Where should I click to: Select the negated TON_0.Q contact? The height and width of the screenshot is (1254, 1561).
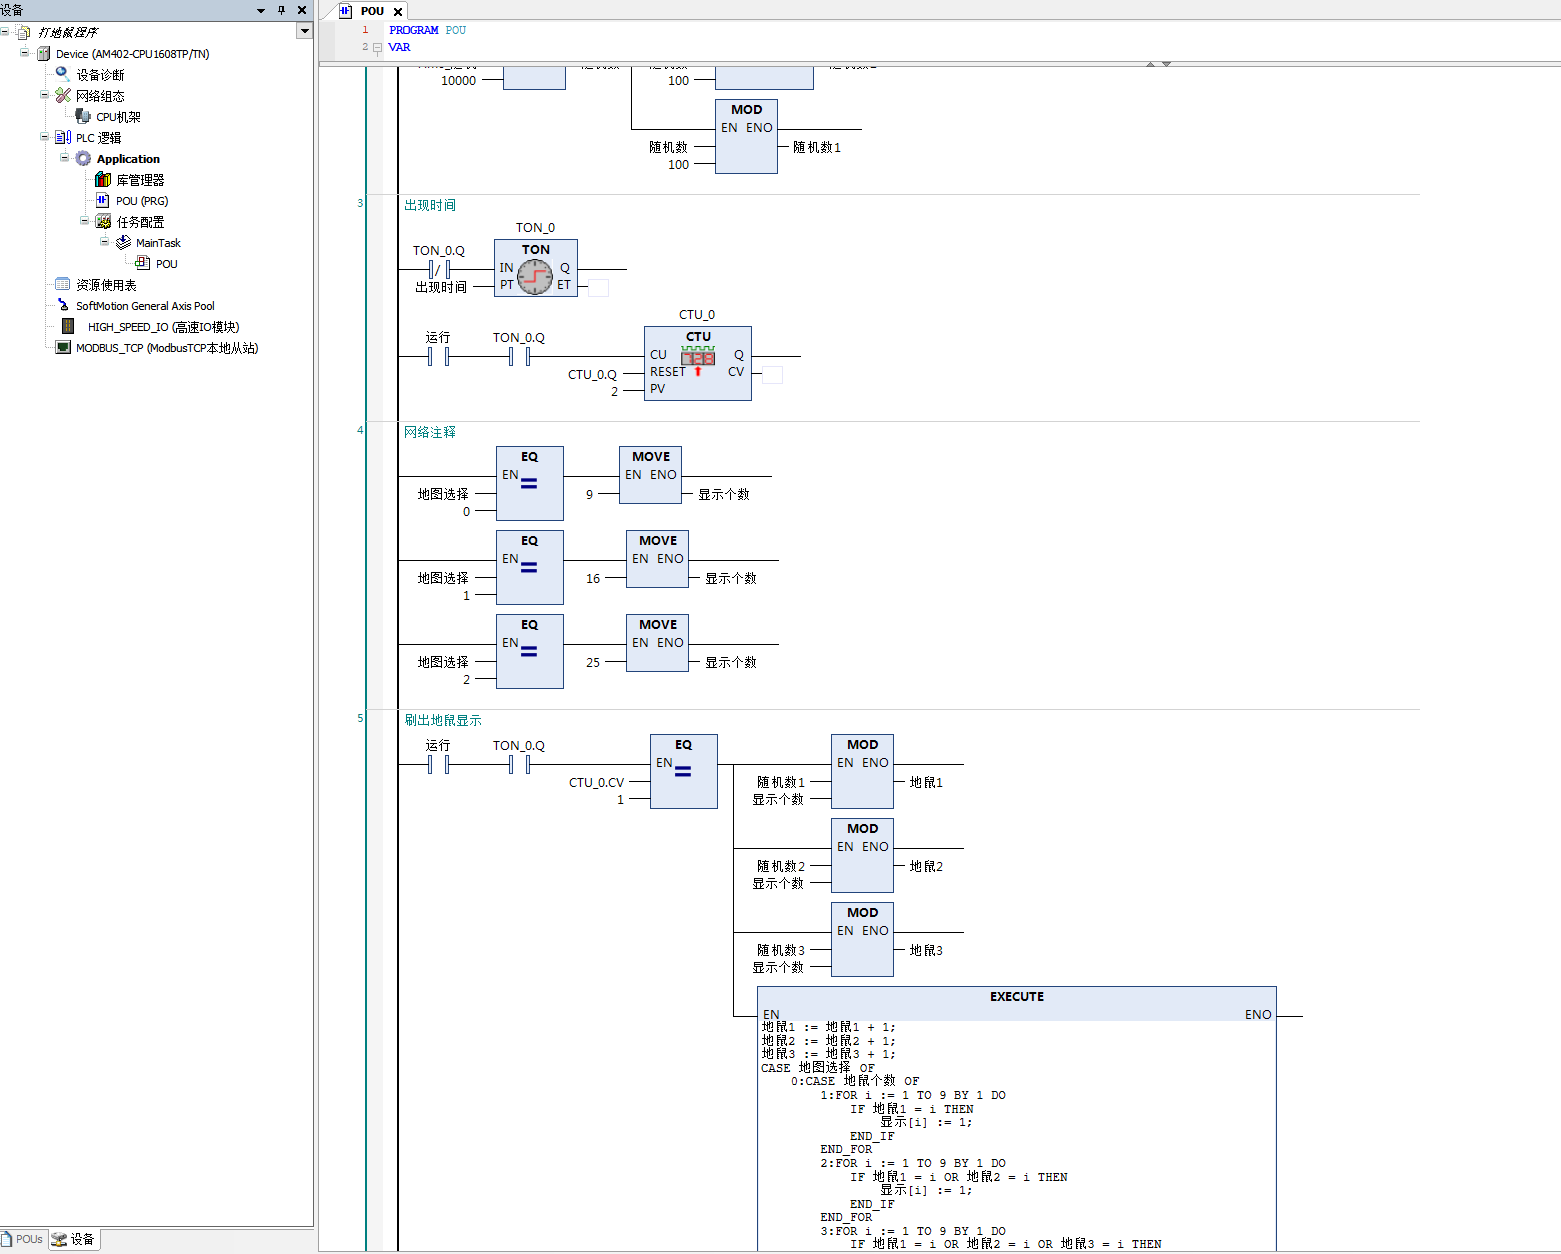(x=439, y=269)
